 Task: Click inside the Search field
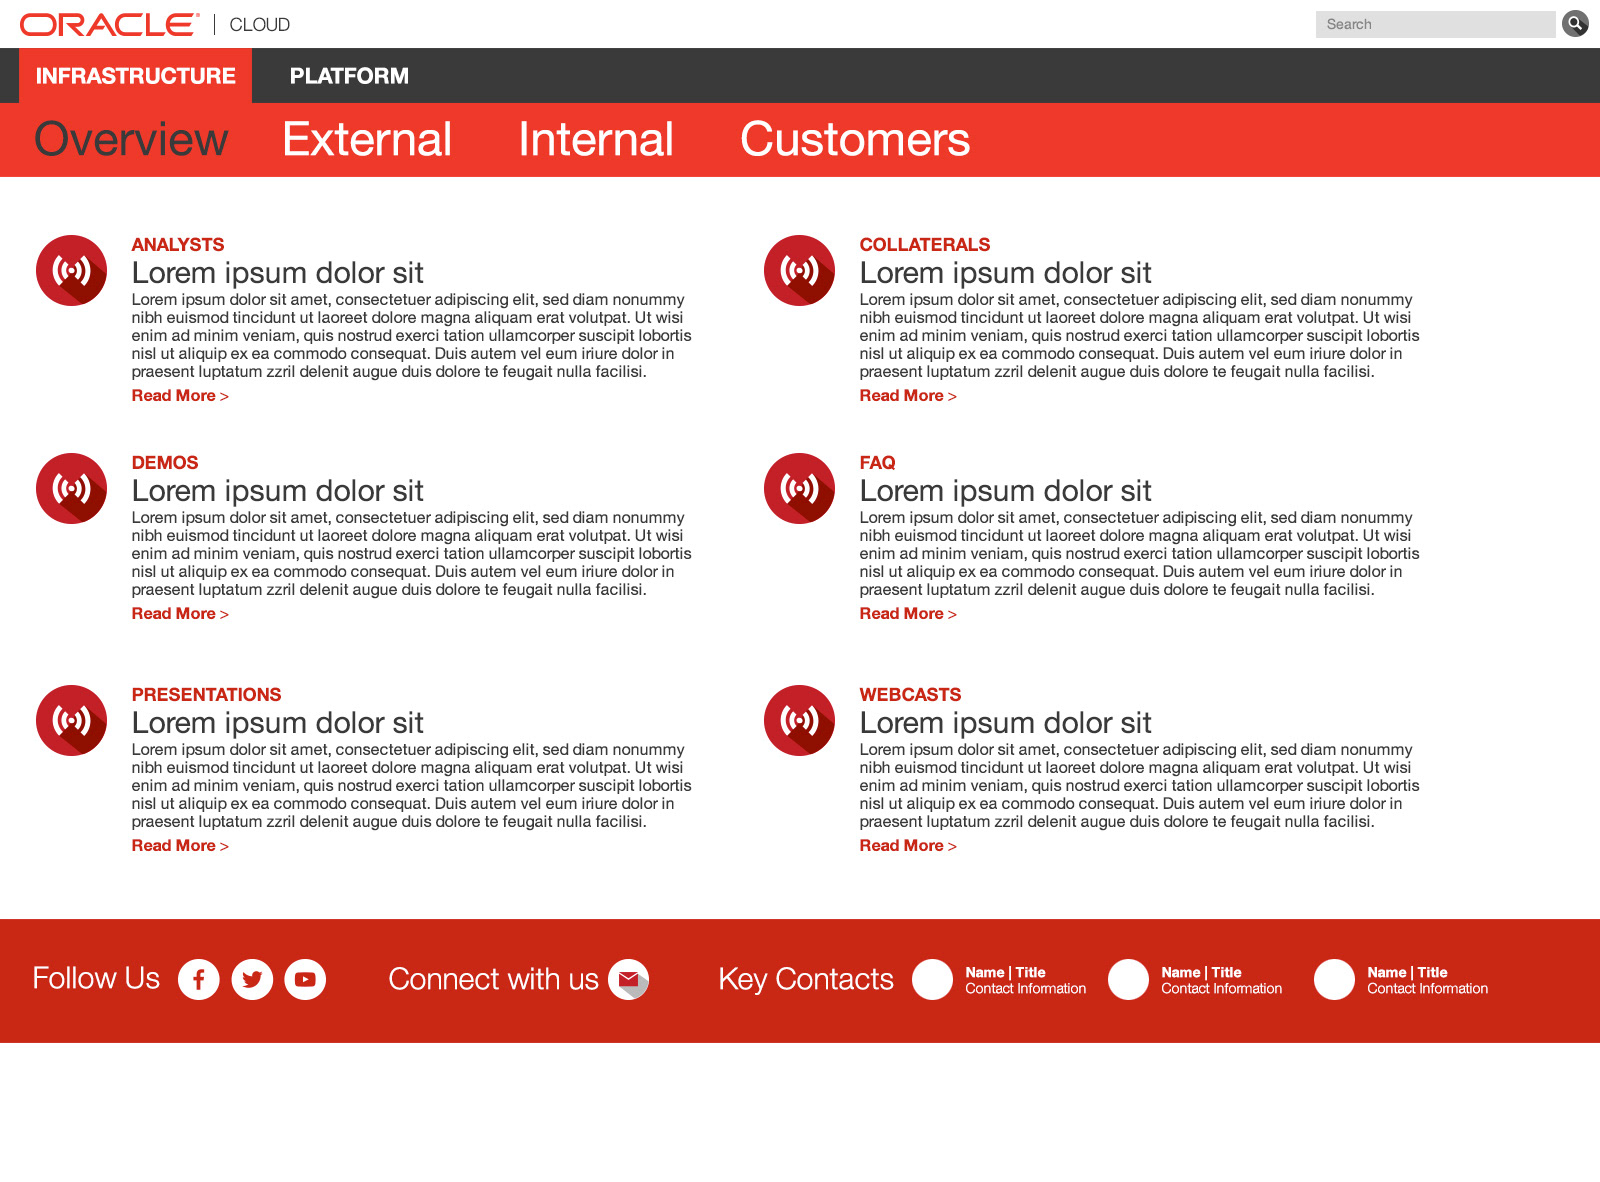(1435, 24)
